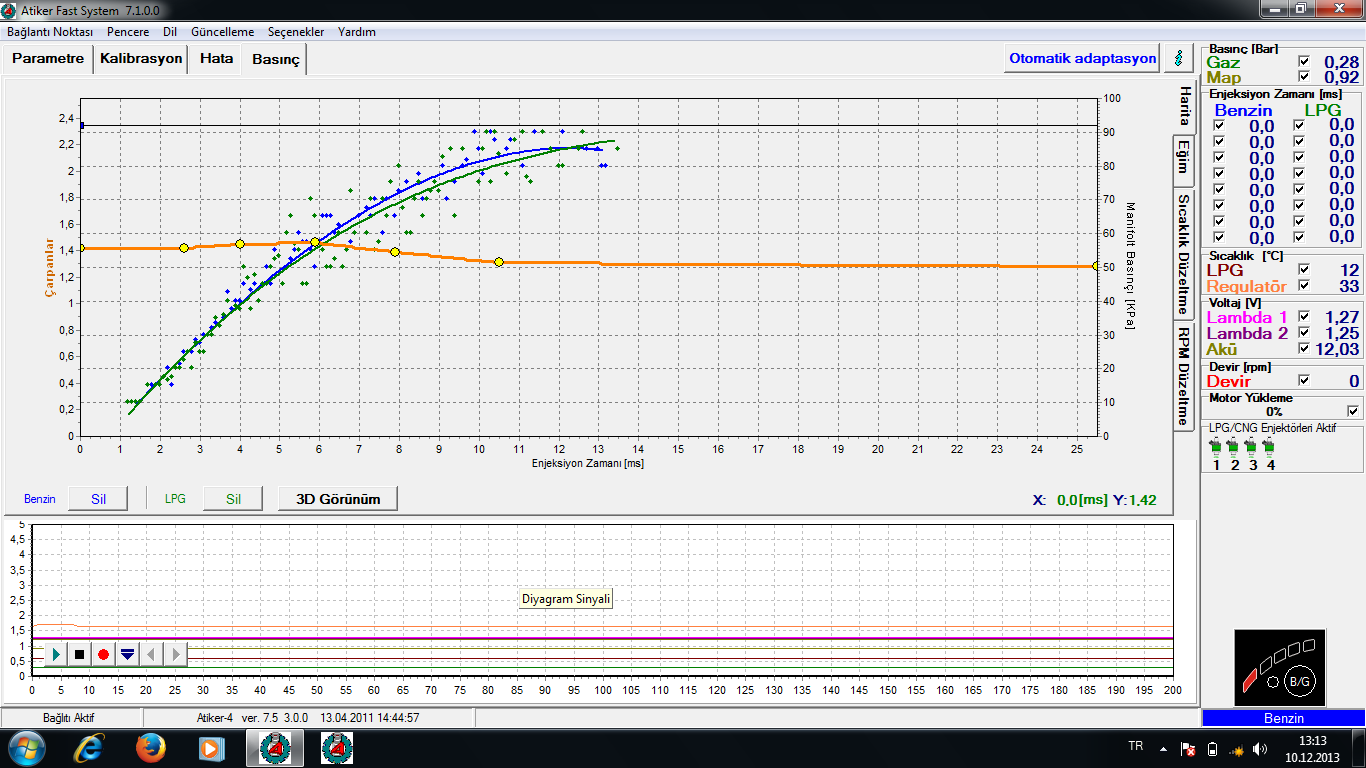Click the blue Benzin status bar indicator
Screen dimensions: 1366x768
click(x=1283, y=718)
